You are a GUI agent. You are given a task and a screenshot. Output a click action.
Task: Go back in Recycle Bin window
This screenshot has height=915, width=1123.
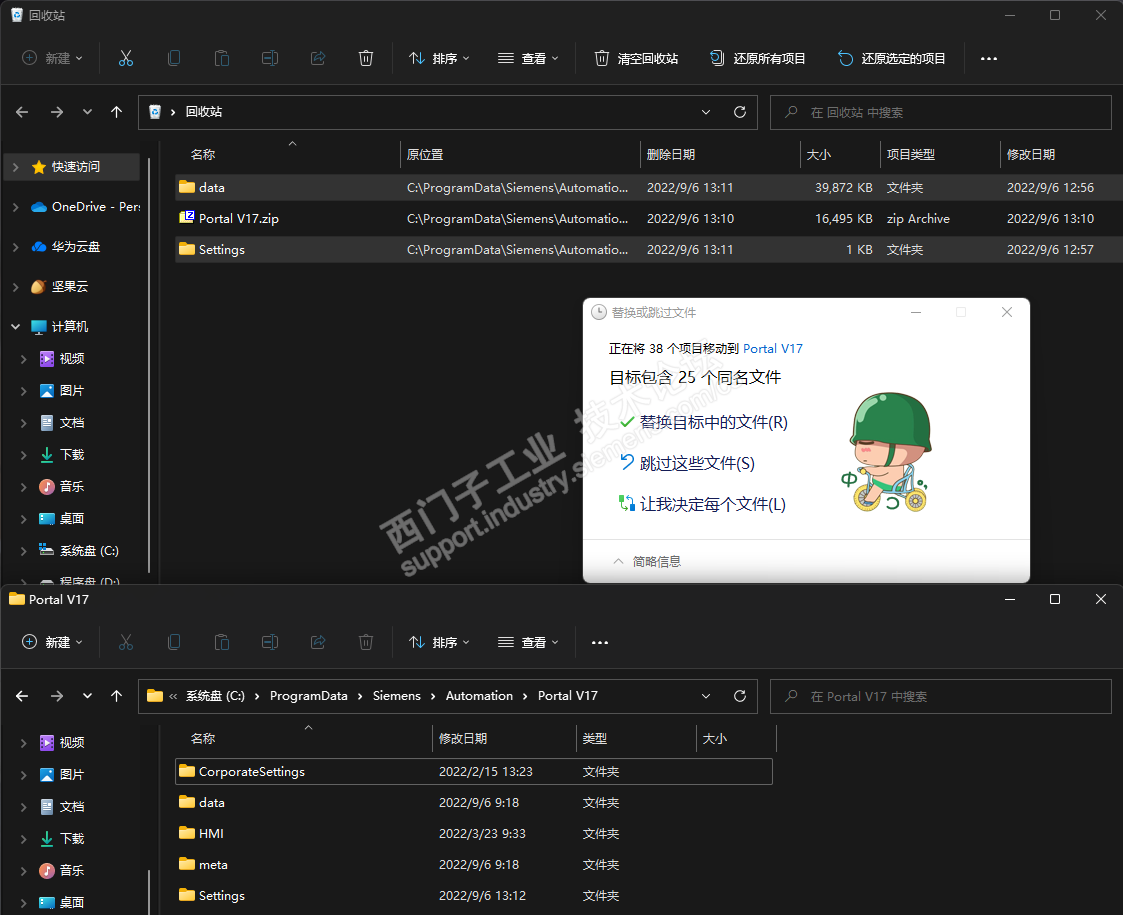[22, 112]
